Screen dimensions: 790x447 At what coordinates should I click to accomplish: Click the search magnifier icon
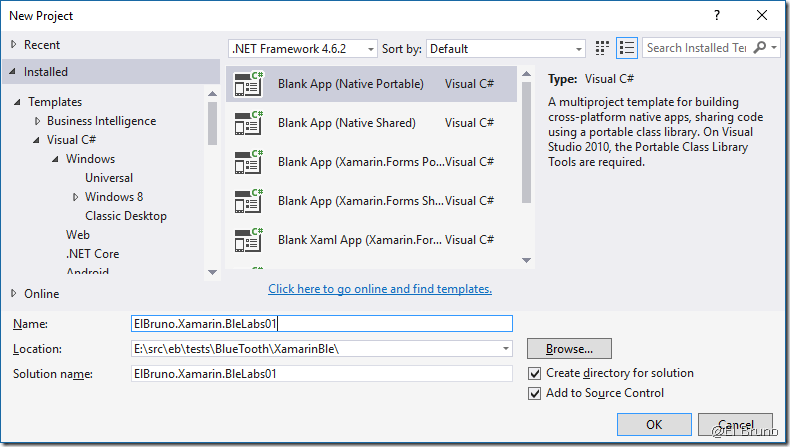coord(760,48)
